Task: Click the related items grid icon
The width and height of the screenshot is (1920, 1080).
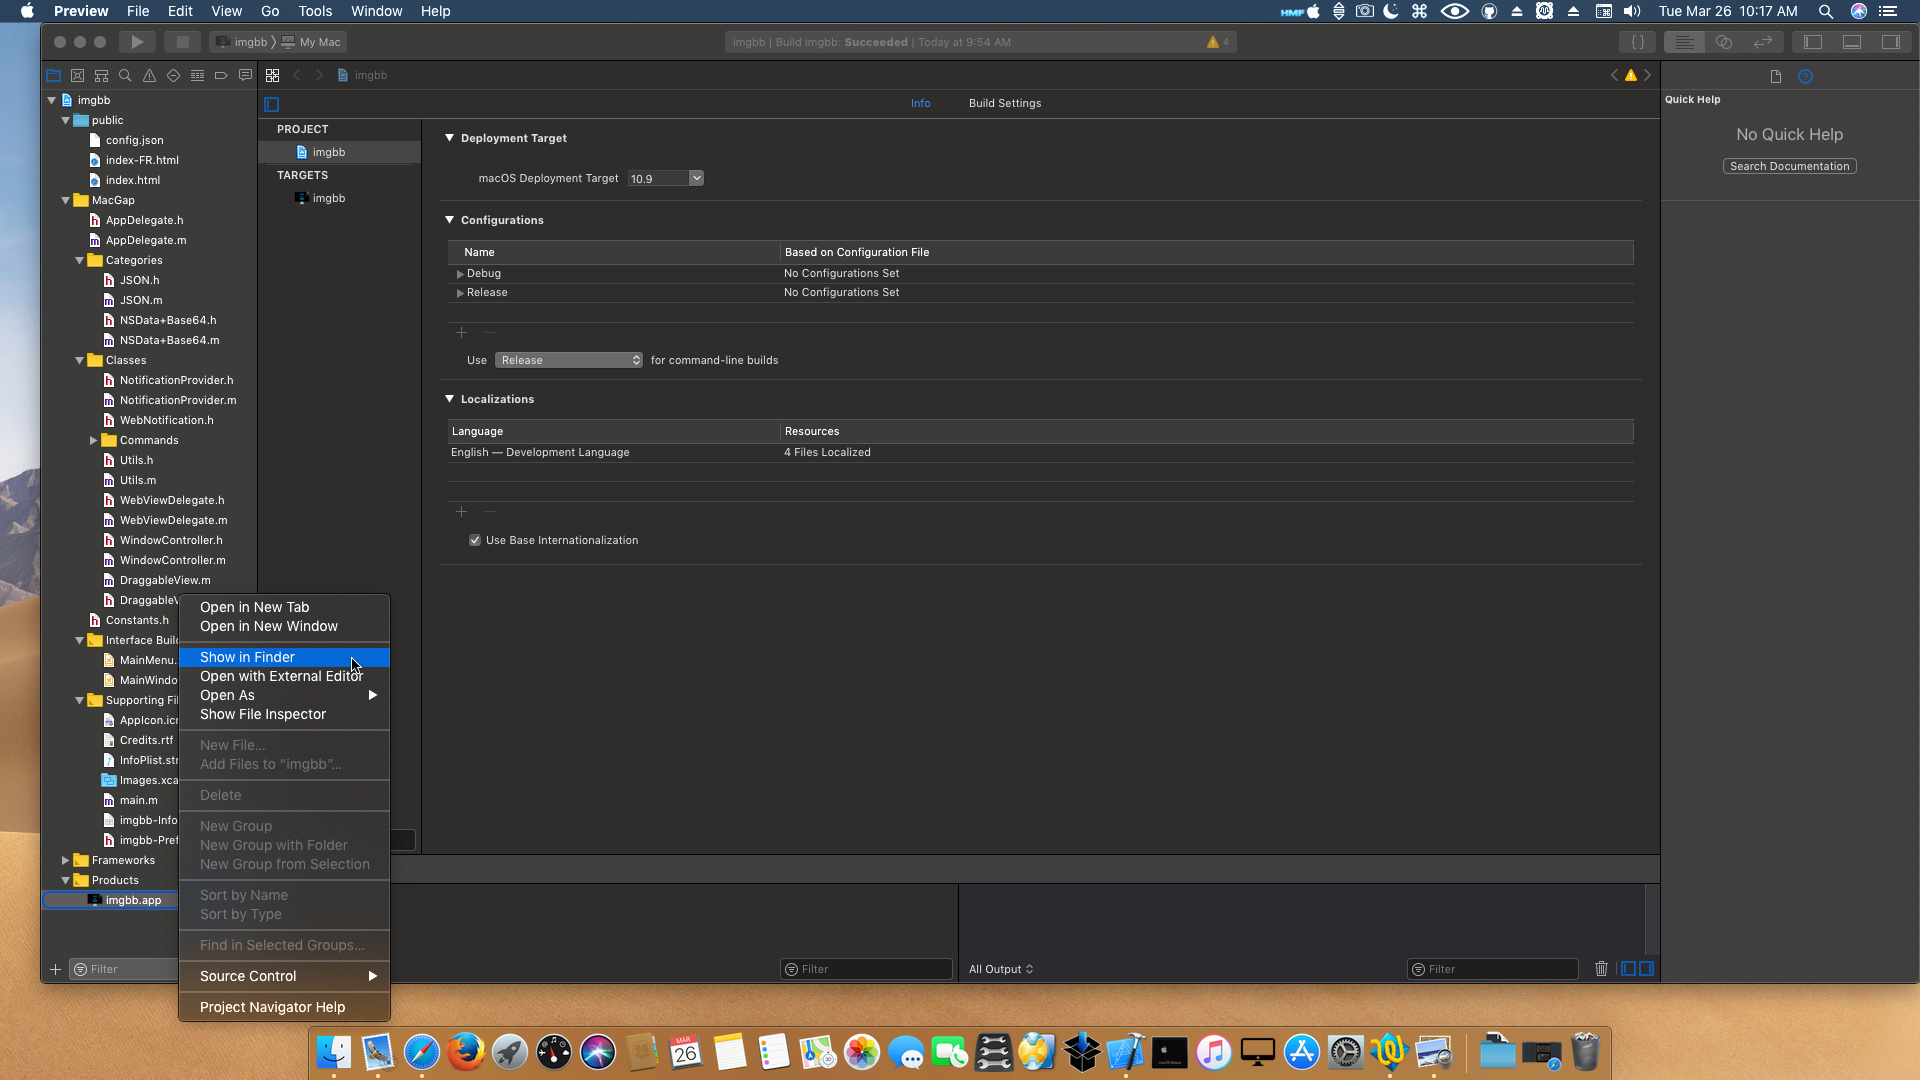Action: click(x=272, y=75)
